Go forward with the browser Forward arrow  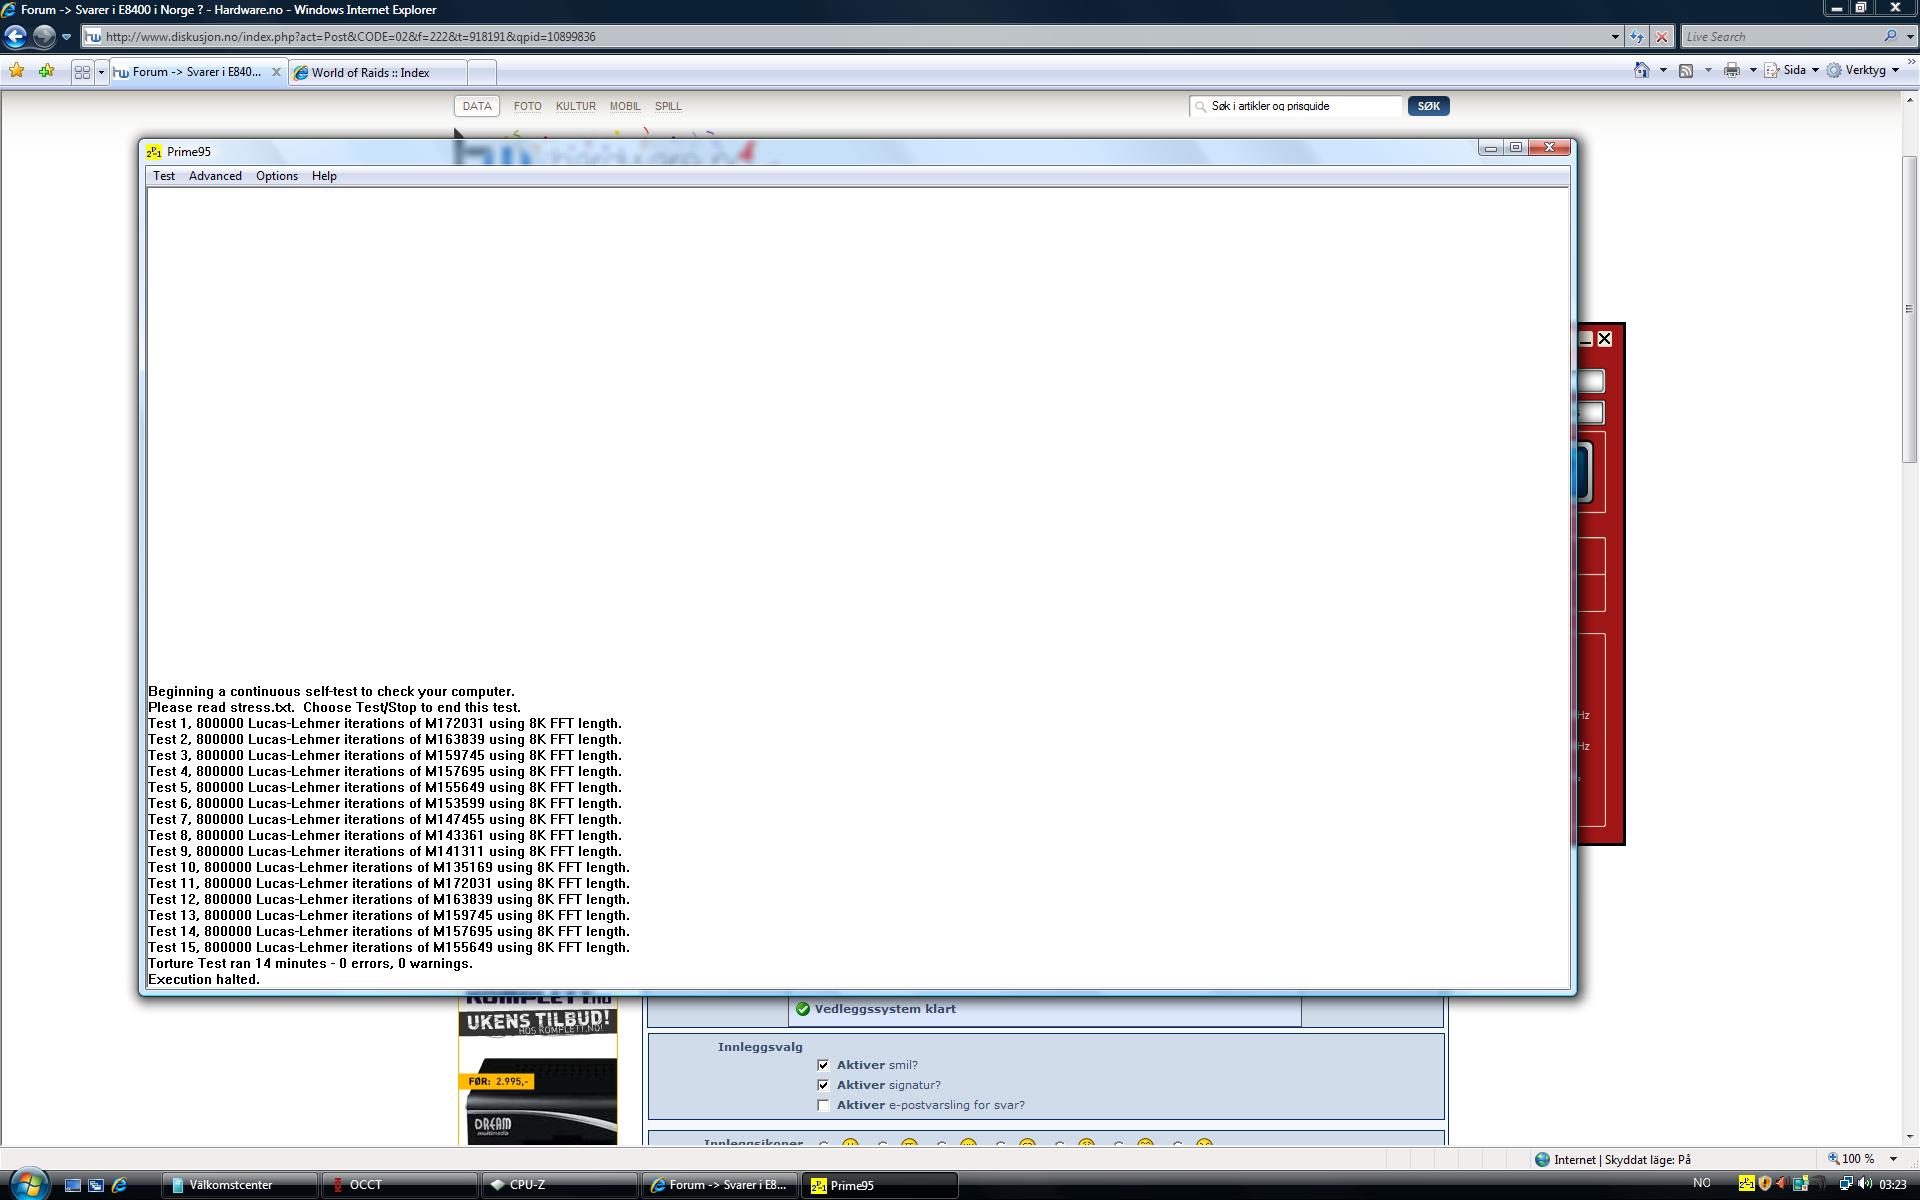44,36
